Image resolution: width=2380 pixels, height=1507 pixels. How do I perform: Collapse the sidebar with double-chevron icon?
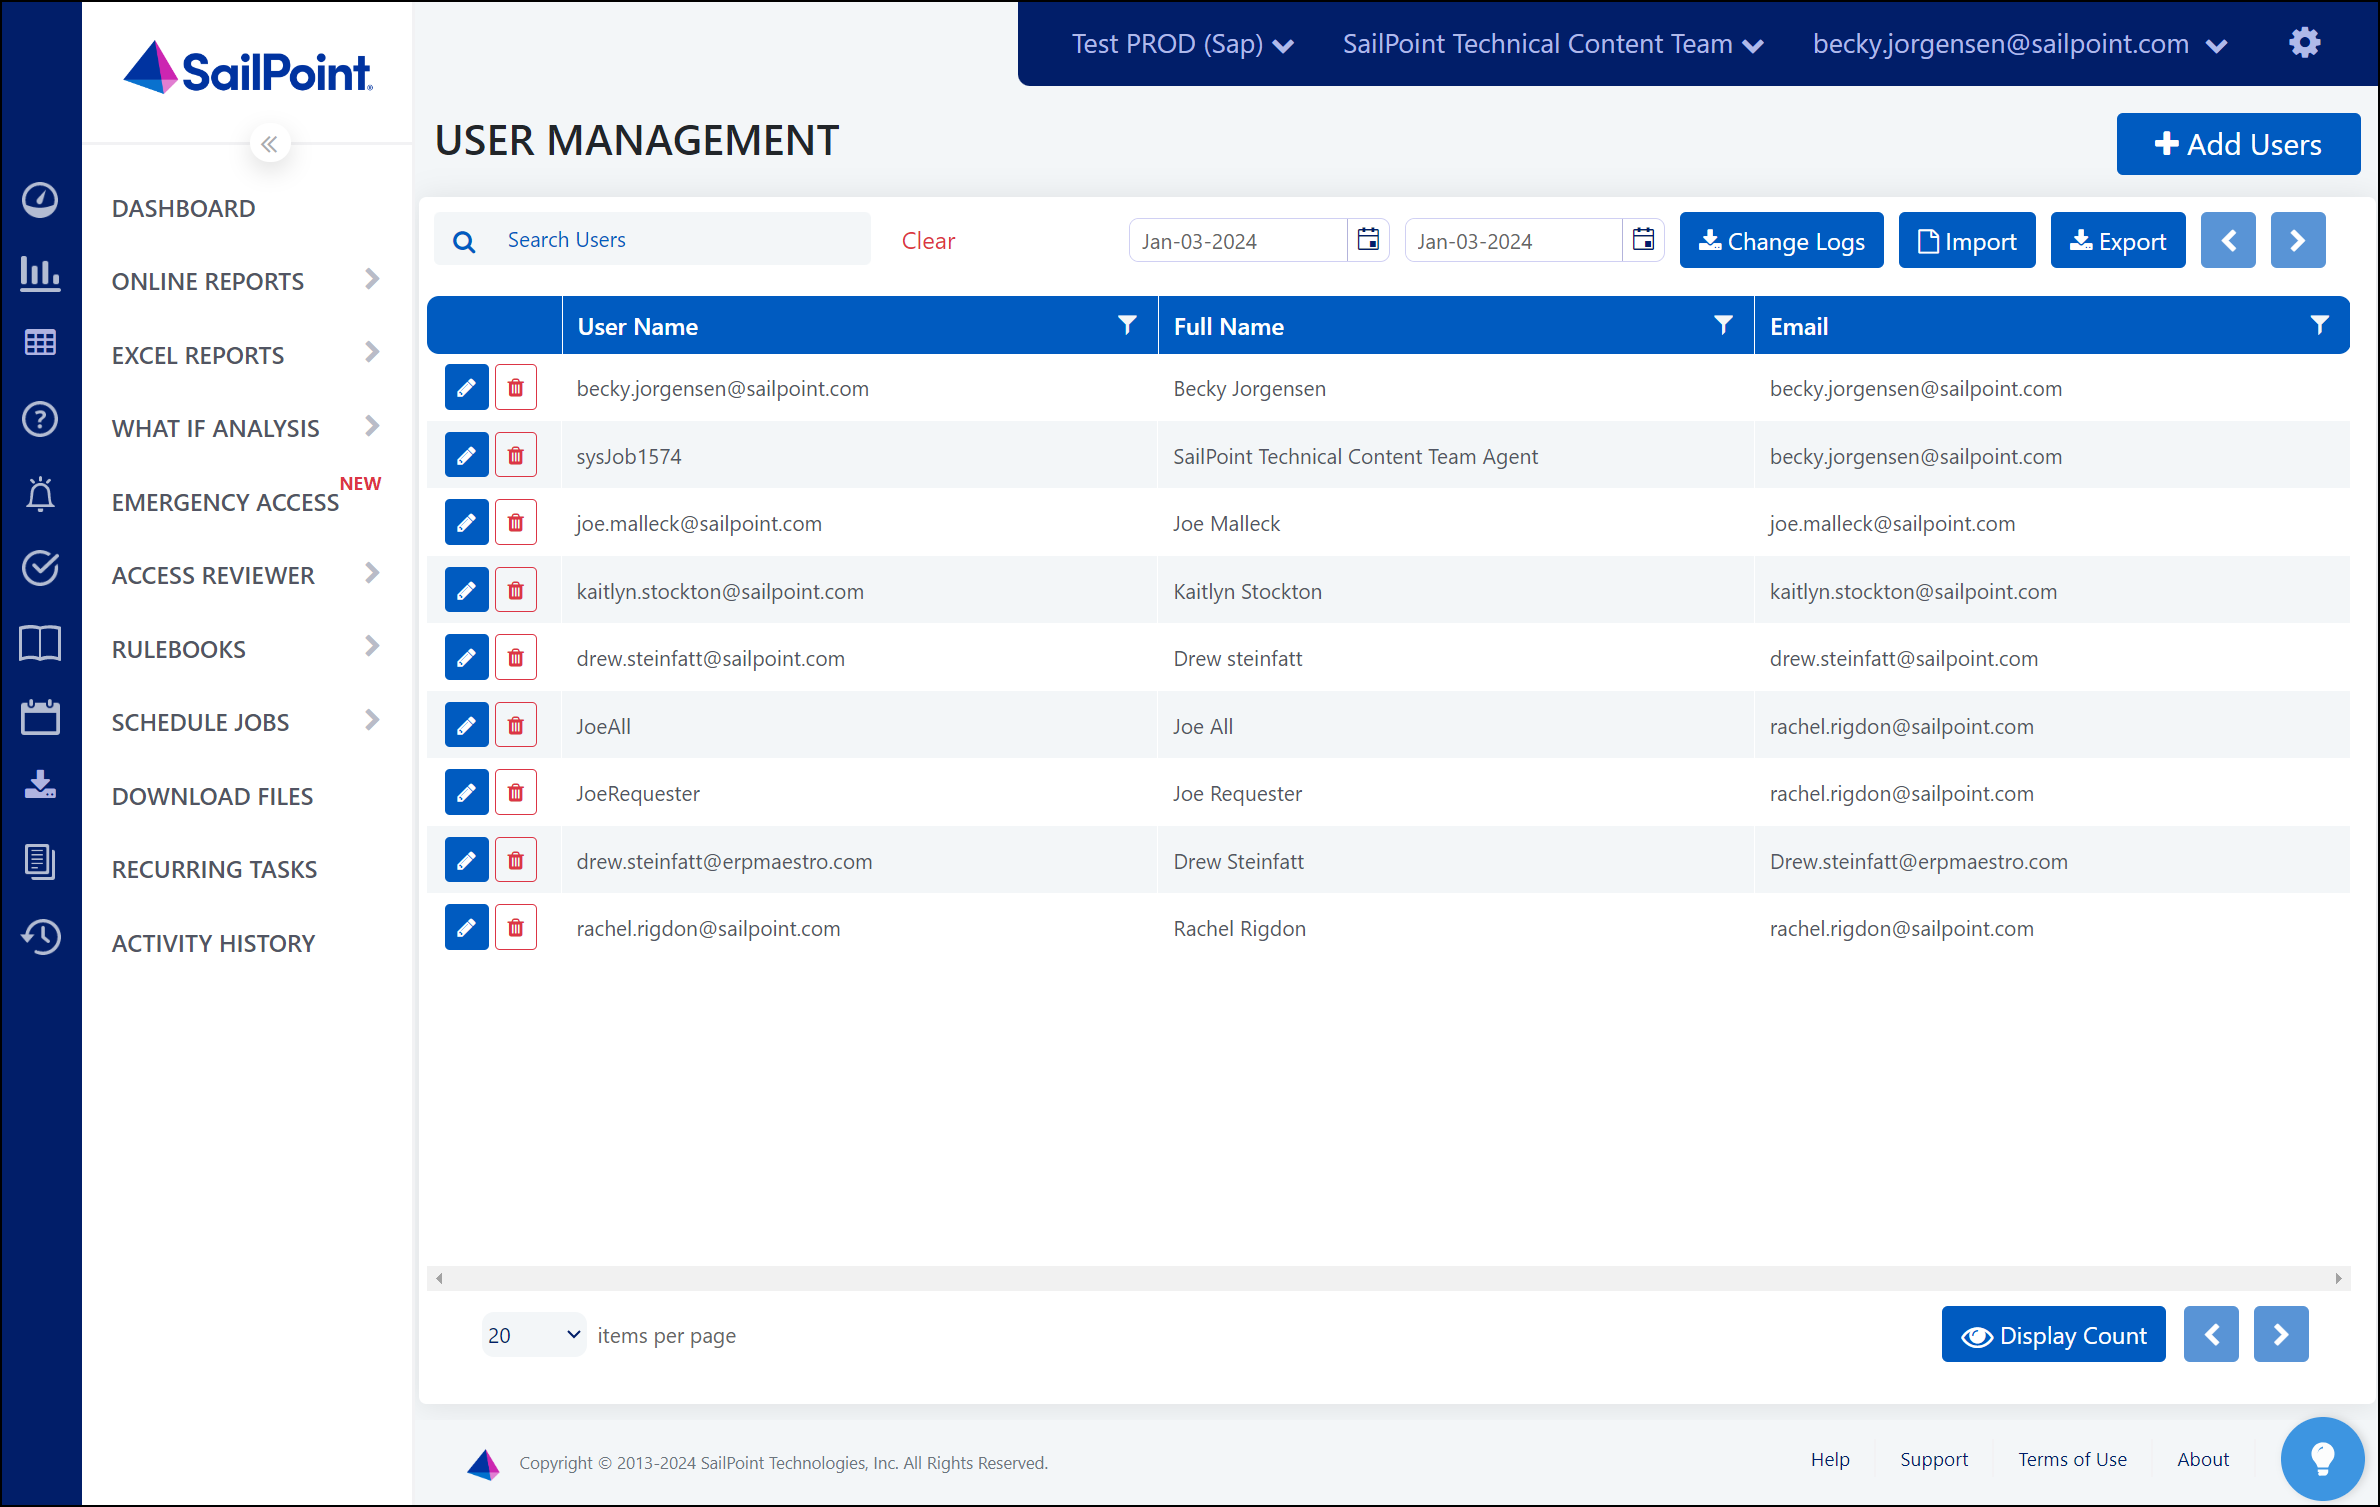(269, 145)
